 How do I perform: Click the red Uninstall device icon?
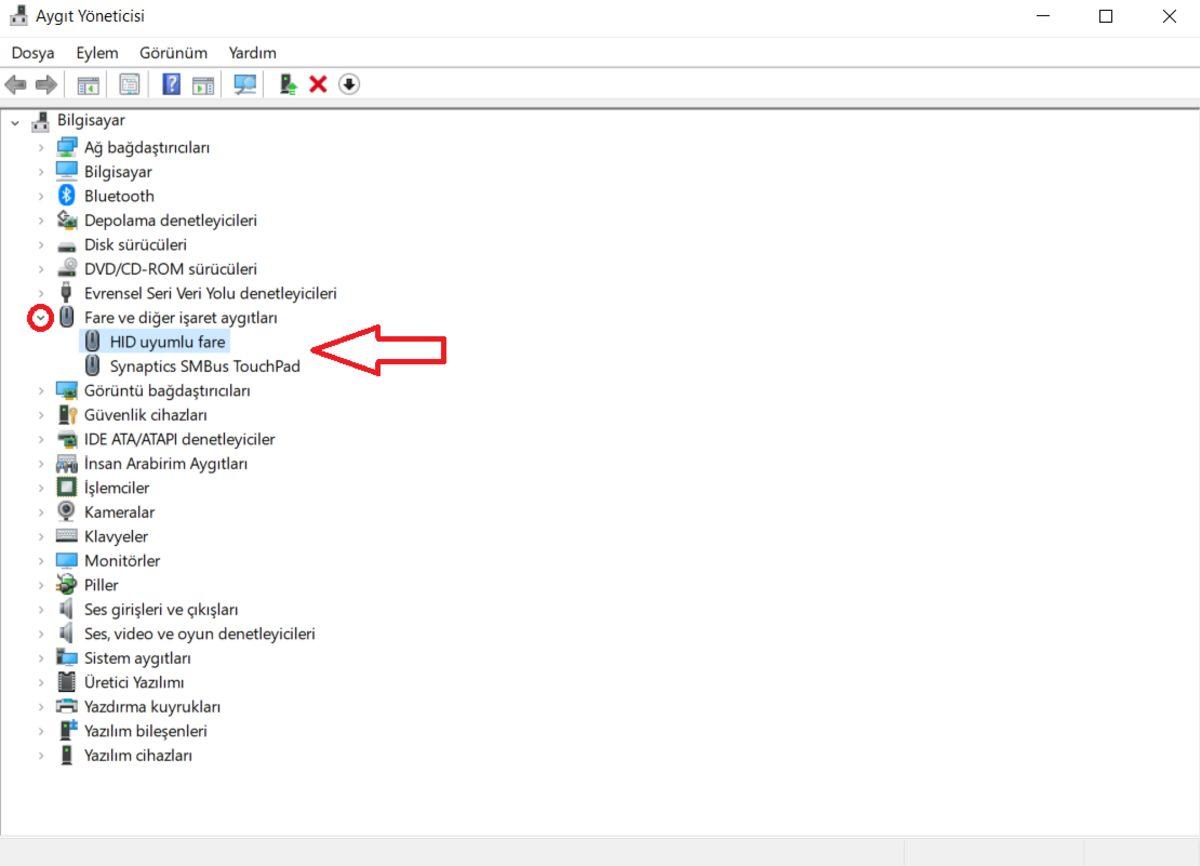click(318, 84)
